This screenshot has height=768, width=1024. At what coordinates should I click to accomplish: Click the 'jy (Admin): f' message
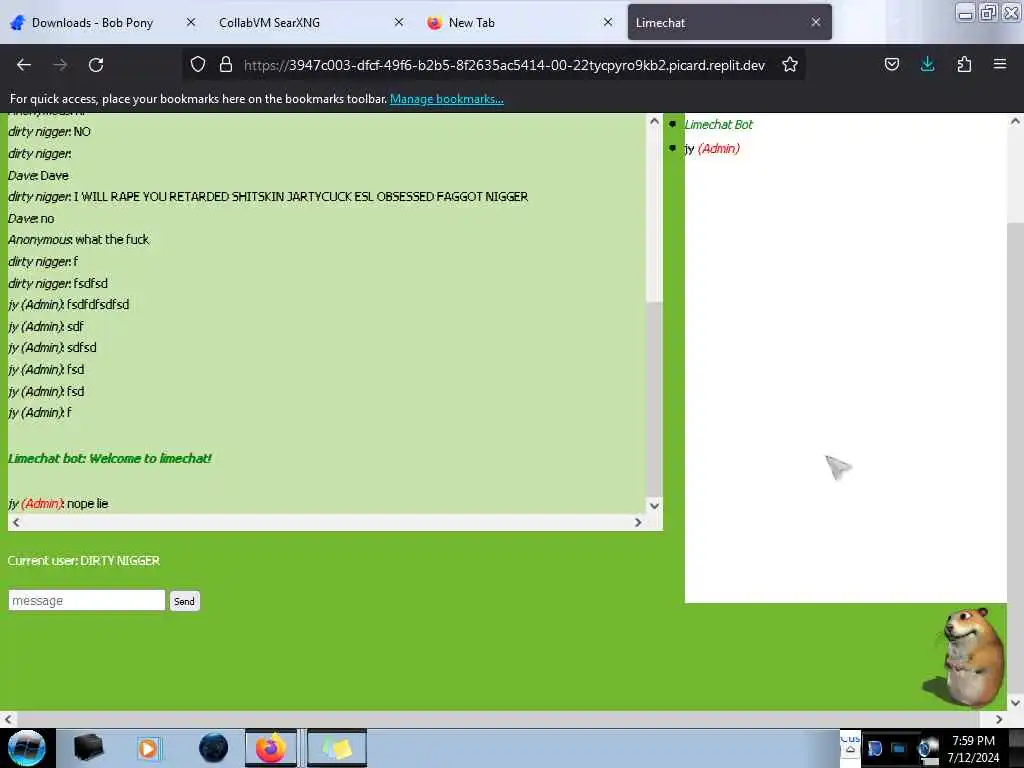[40, 412]
